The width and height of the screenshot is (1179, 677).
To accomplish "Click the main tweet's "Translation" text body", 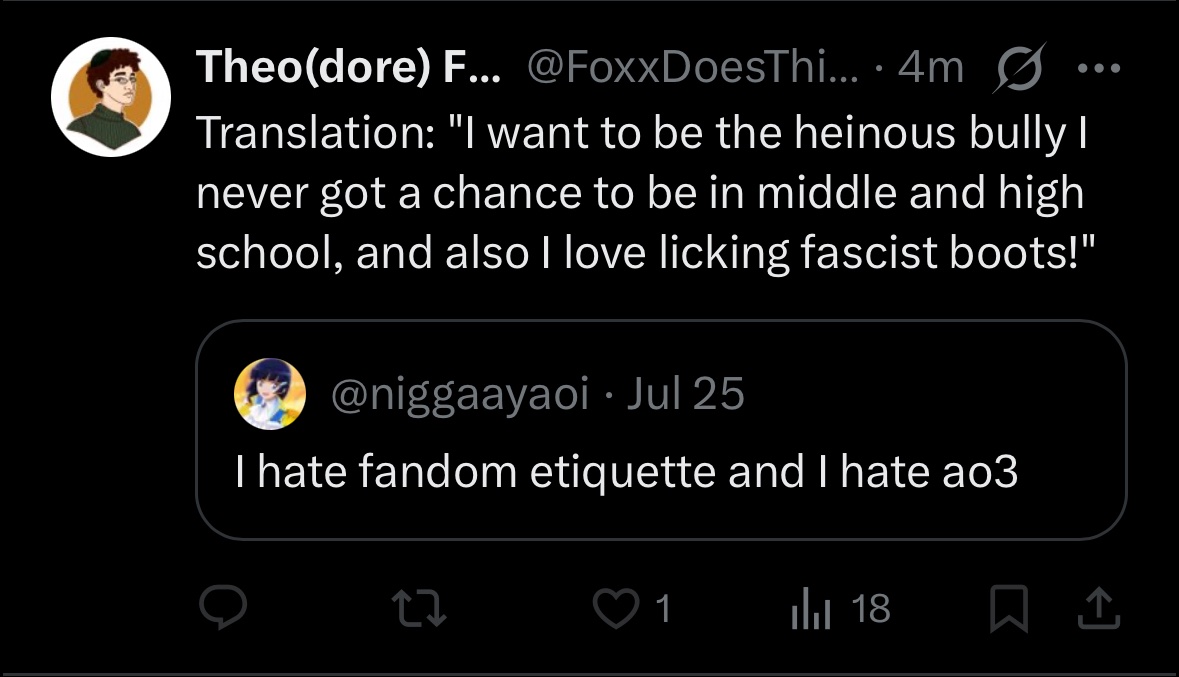I will pos(645,193).
